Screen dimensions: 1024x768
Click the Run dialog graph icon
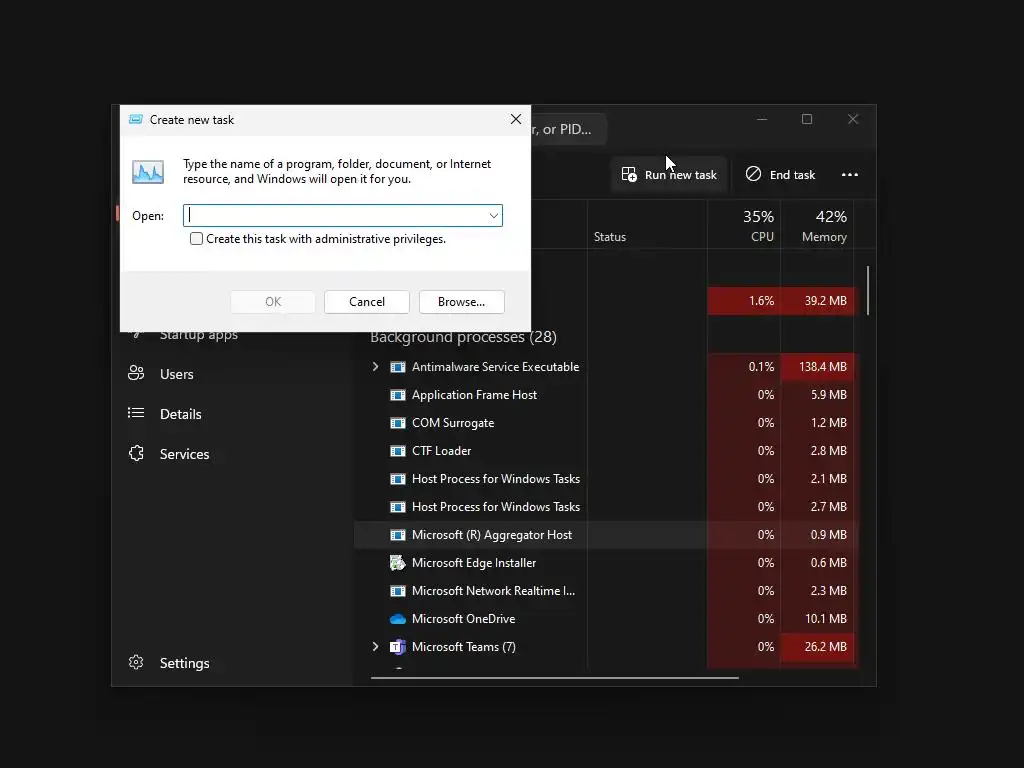click(148, 172)
